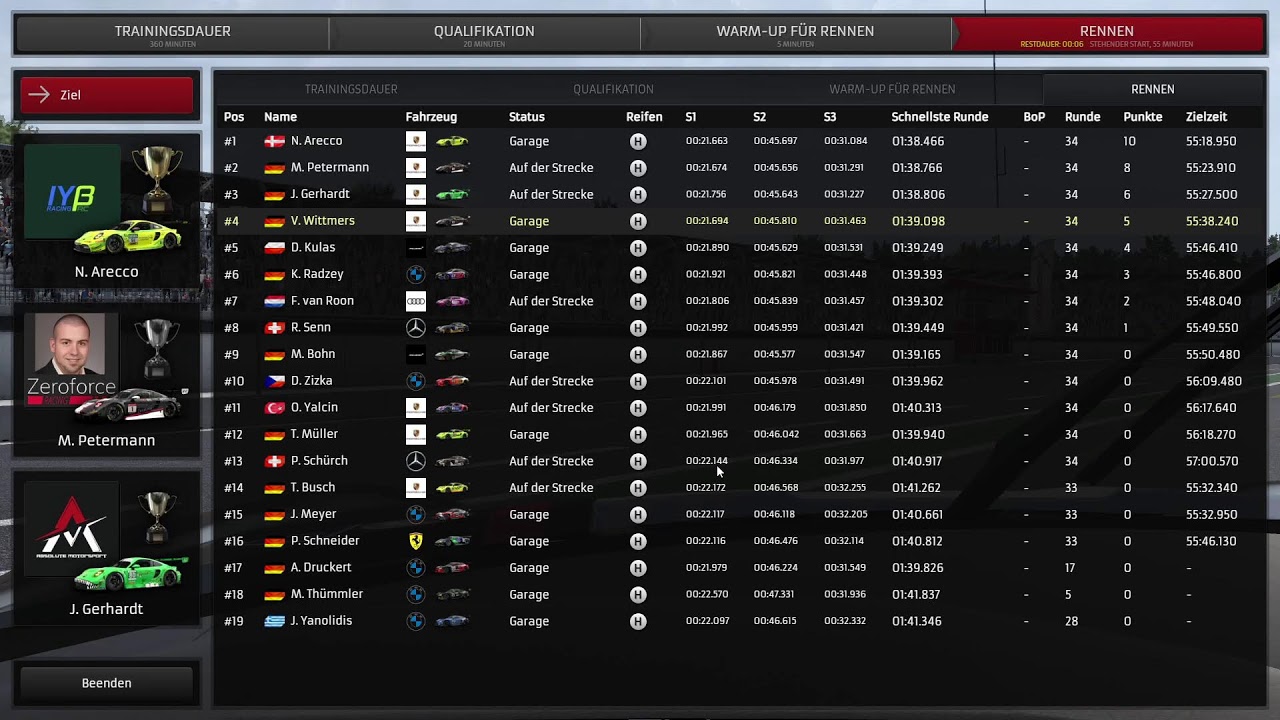Click Turkey flag beside O. Yalcin

[x=274, y=408]
